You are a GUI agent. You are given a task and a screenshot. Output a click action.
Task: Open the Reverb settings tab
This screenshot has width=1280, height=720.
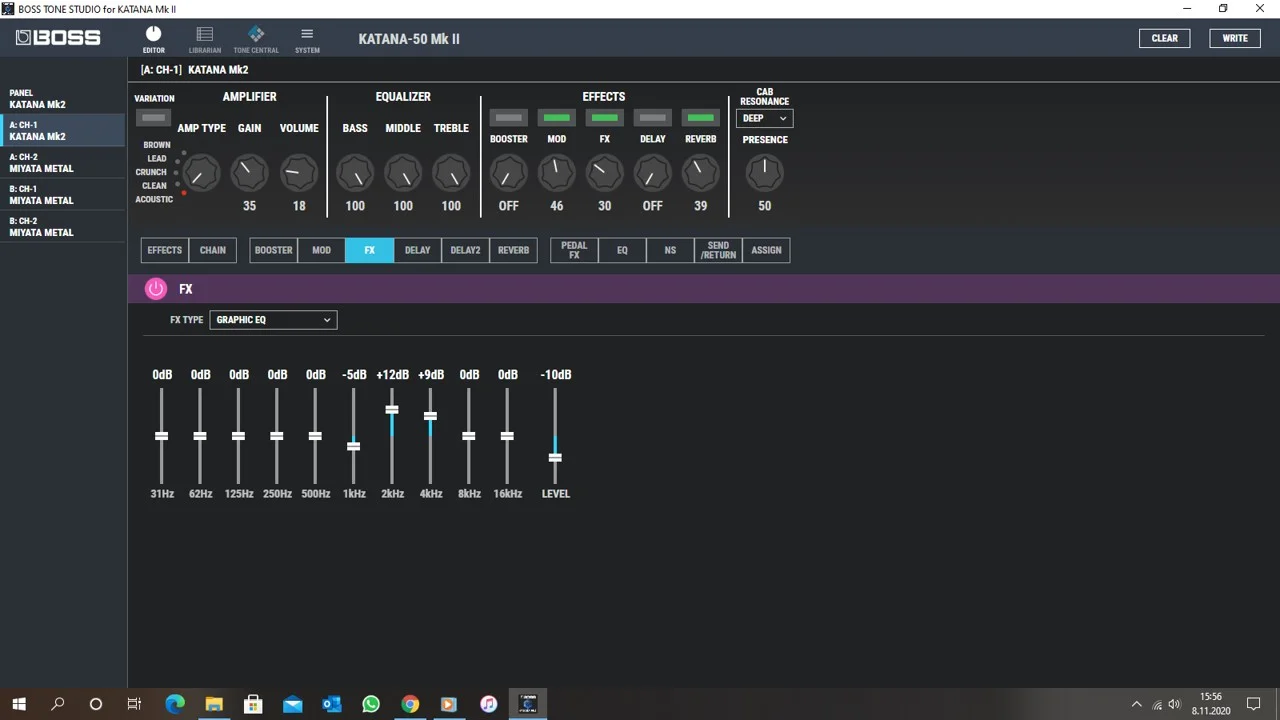point(513,250)
